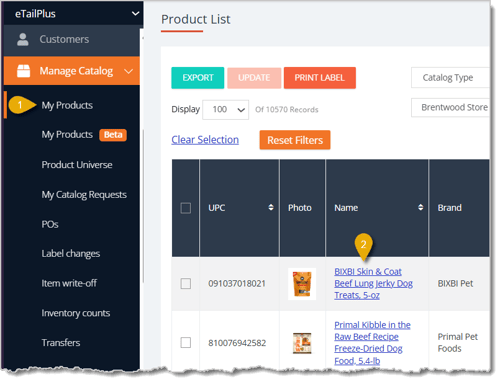Check the row for UPC 091037018021

pos(186,284)
